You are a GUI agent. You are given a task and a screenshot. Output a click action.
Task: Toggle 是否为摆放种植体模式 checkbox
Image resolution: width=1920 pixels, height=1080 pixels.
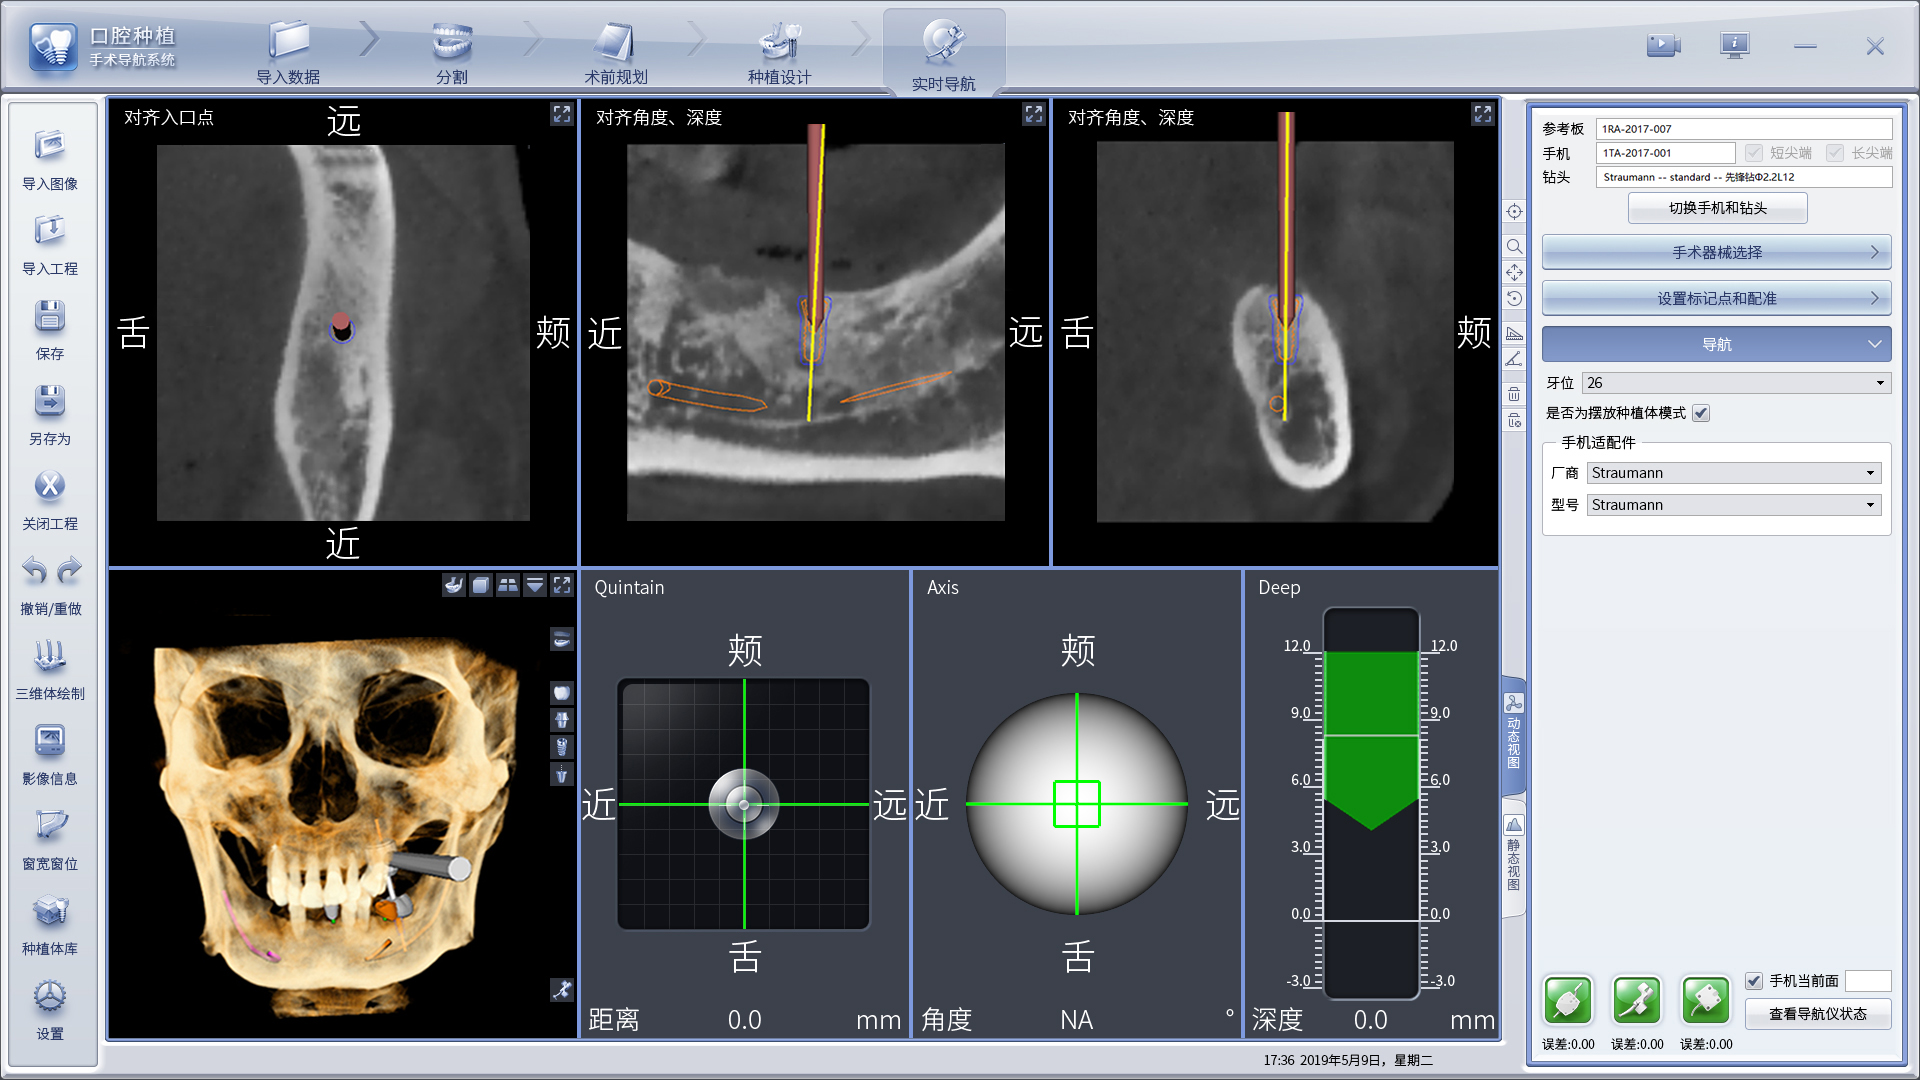[x=1701, y=413]
